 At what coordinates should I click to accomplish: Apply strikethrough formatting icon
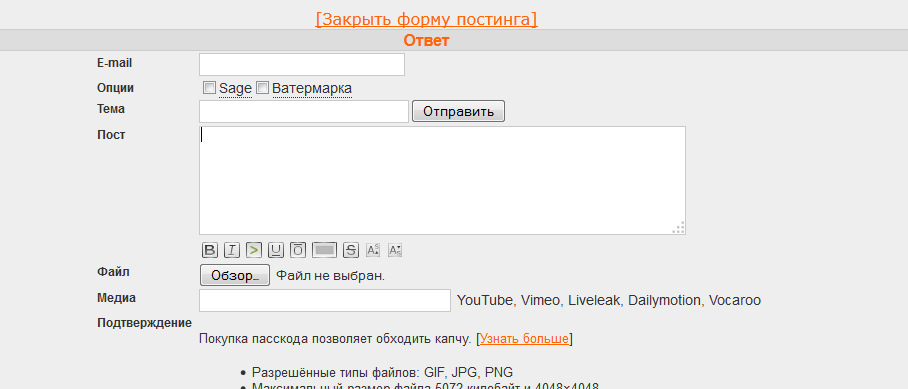click(x=351, y=250)
